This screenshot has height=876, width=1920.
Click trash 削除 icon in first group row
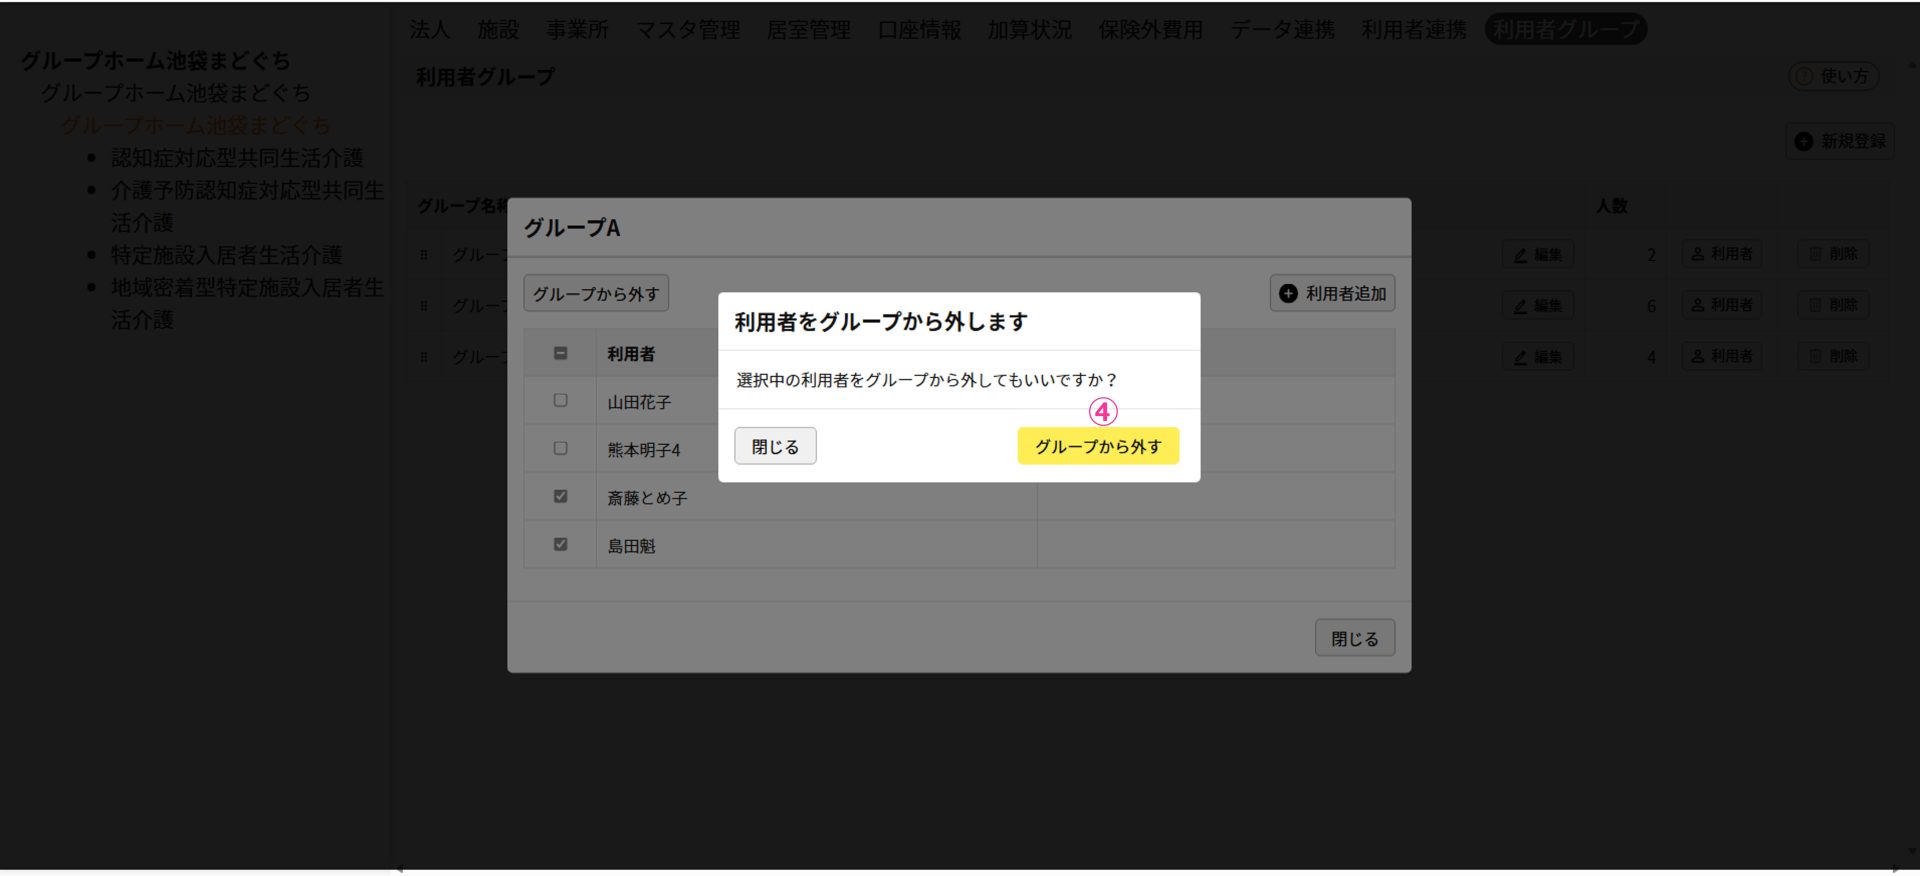click(1815, 254)
